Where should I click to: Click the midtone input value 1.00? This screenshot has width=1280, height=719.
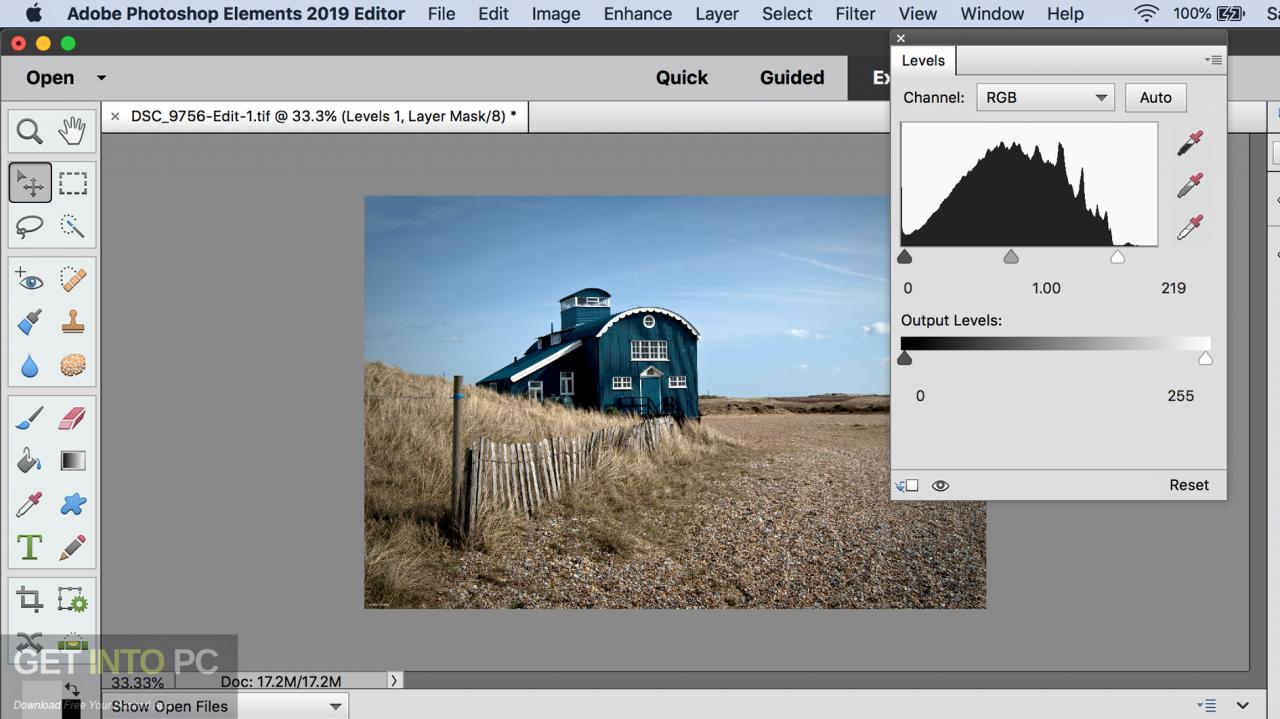[x=1046, y=288]
